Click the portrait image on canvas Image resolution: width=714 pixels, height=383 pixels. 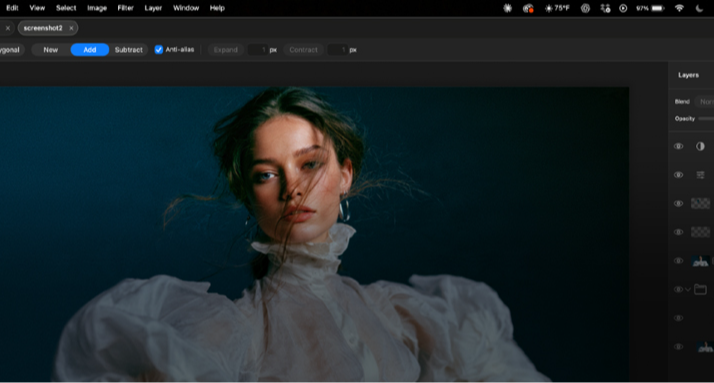pos(314,234)
